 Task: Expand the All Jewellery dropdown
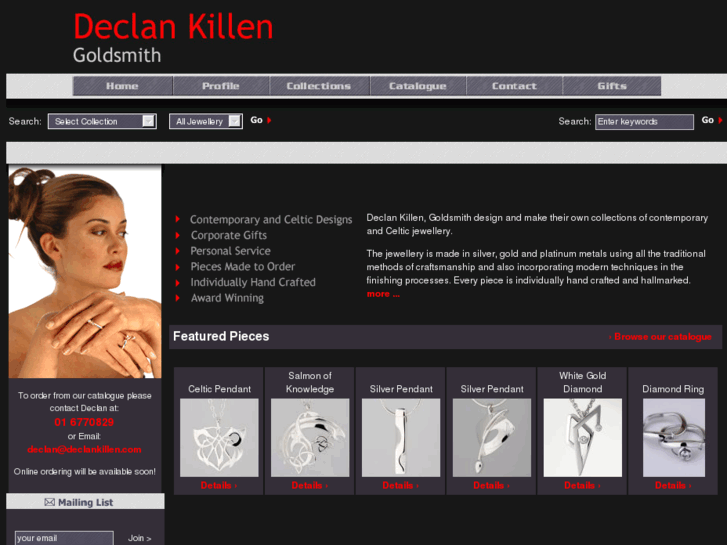[x=206, y=122]
